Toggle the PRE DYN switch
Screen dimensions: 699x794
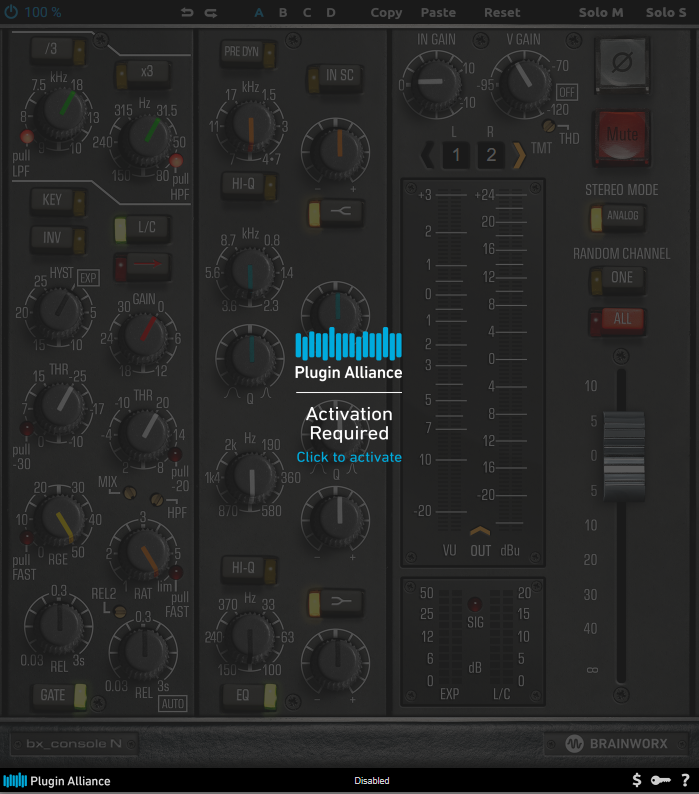[248, 53]
